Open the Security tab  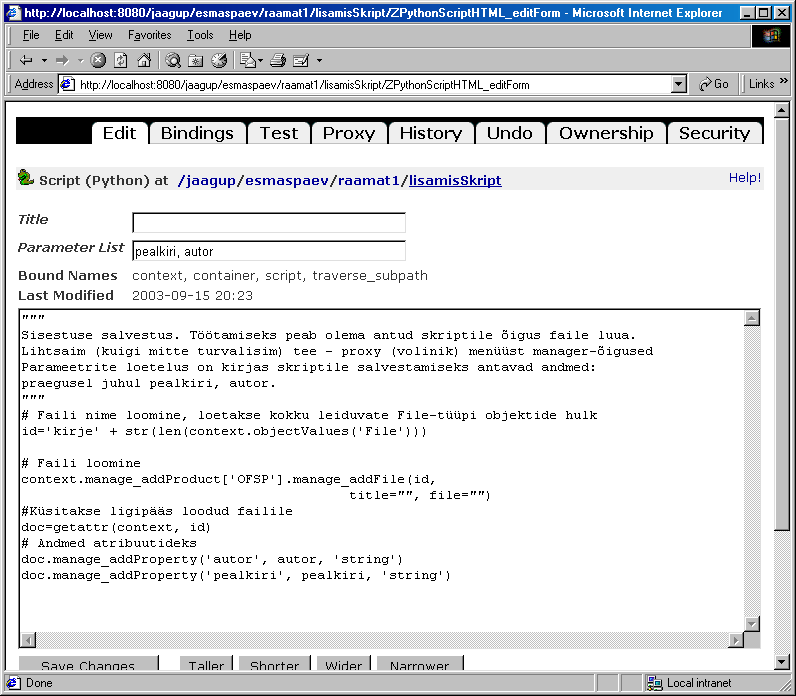click(714, 133)
